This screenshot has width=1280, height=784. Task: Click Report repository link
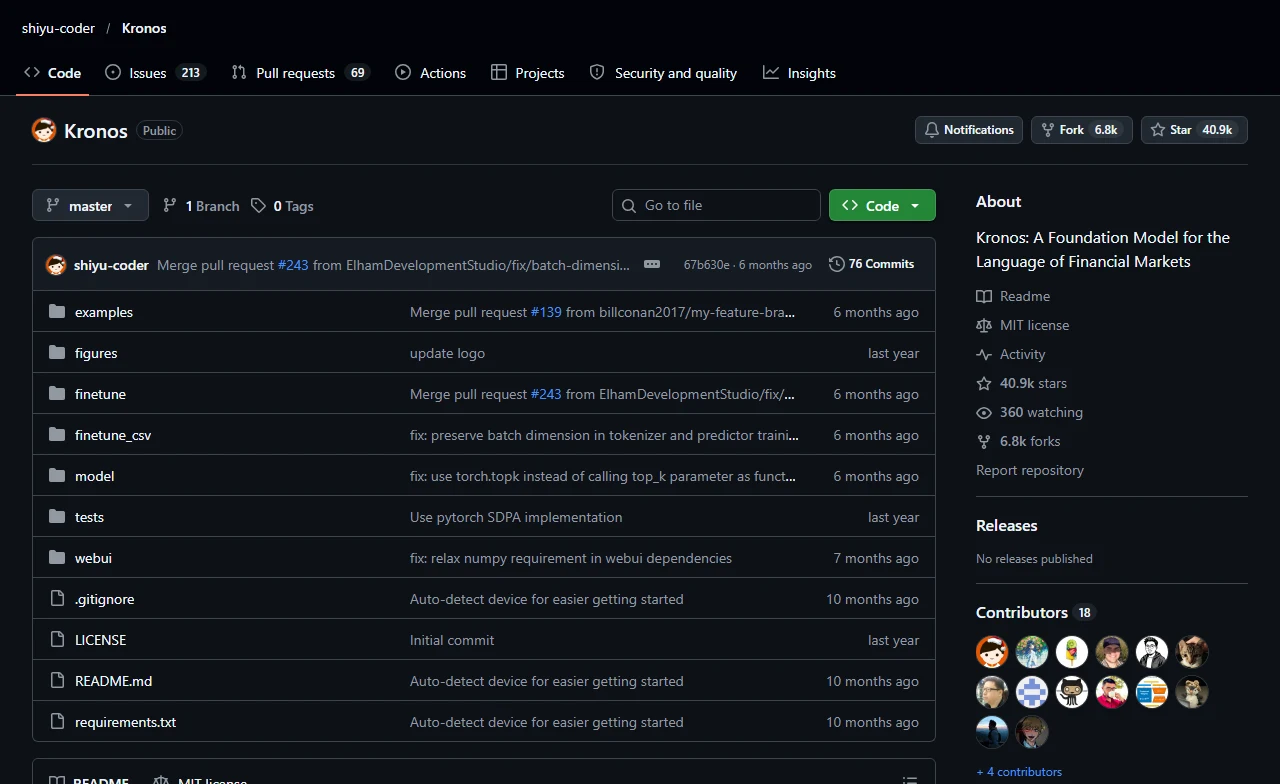tap(1030, 470)
